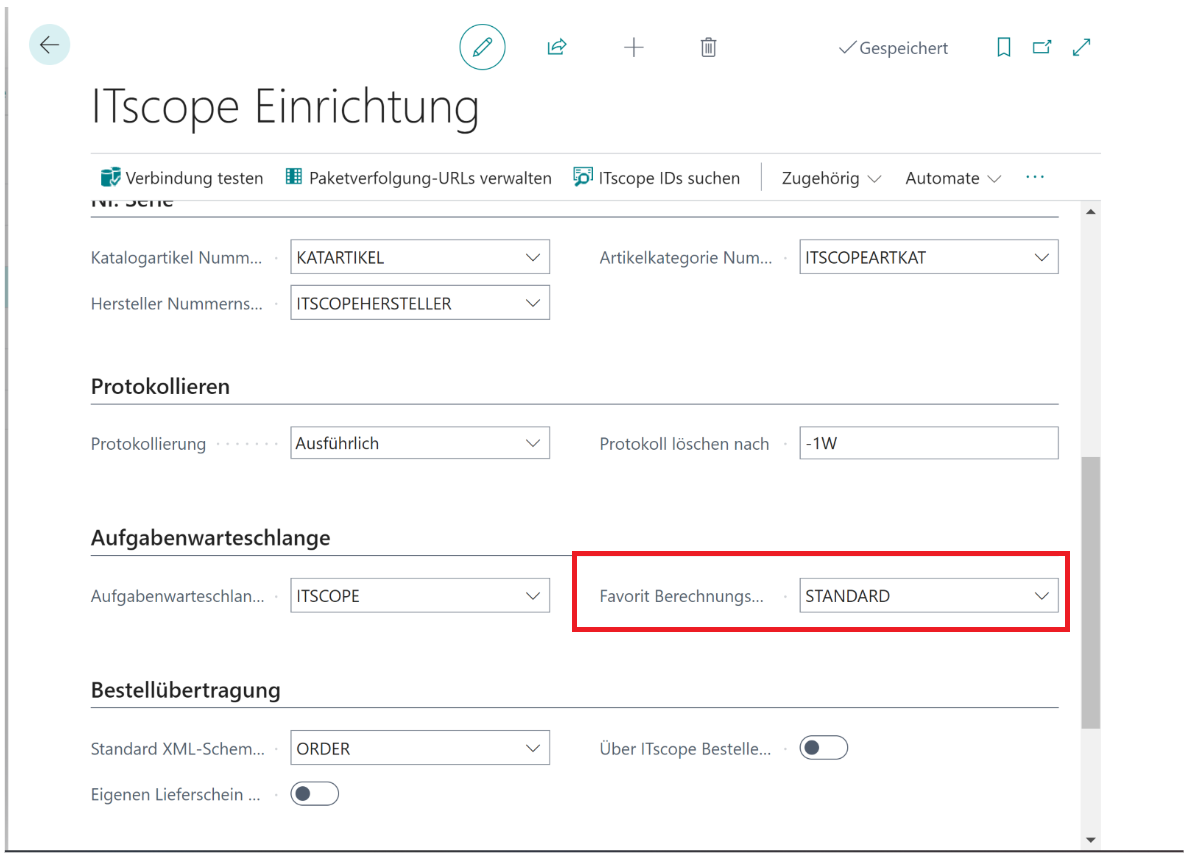Expand to full screen with the diagonal arrows

pyautogui.click(x=1081, y=47)
